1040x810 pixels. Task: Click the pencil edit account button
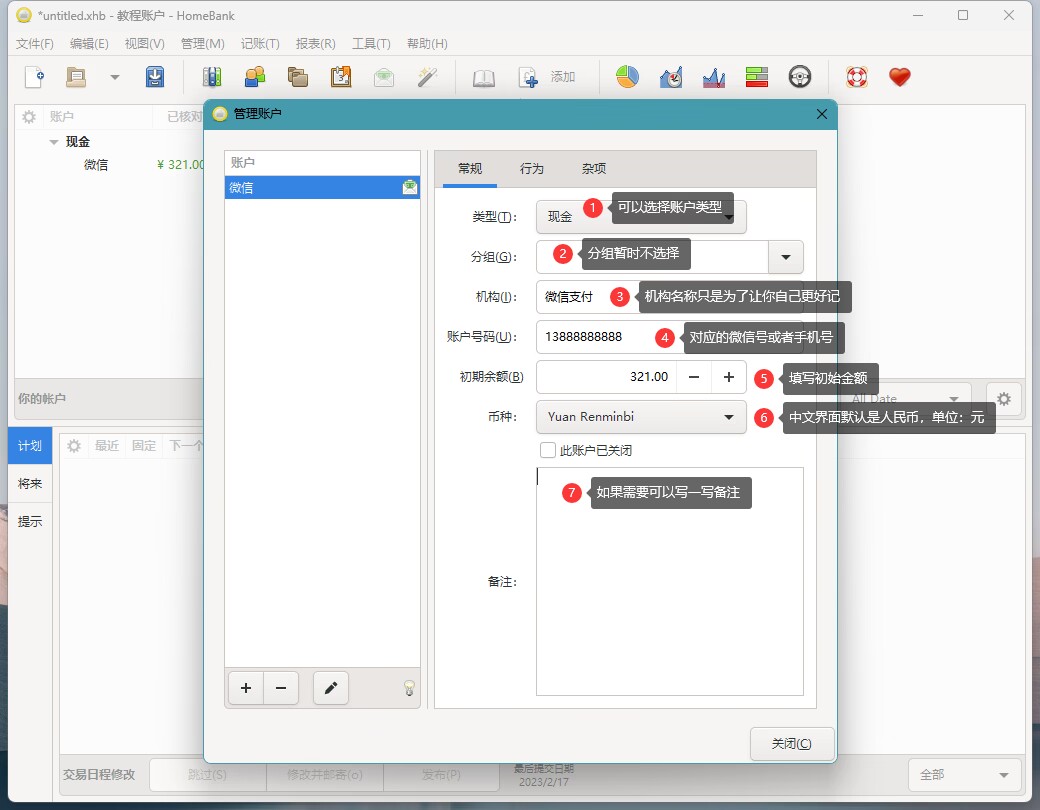point(331,688)
